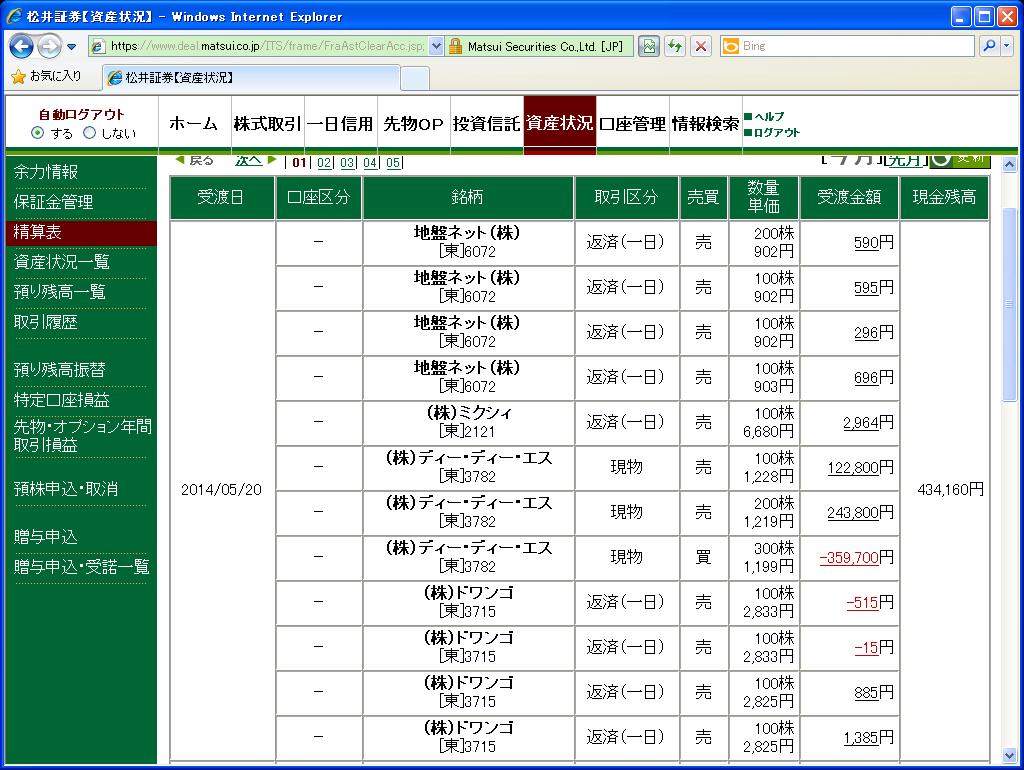1024x770 pixels.
Task: Click the browser Forward arrow button
Action: [x=48, y=46]
